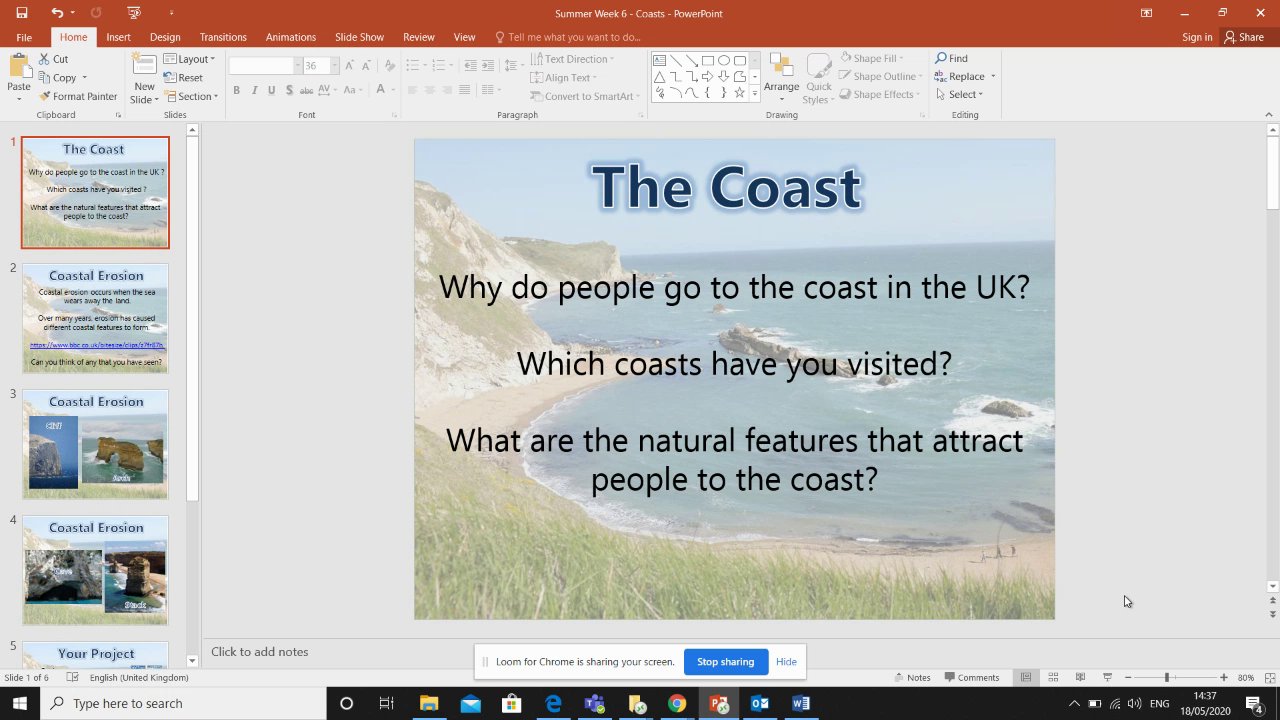The width and height of the screenshot is (1280, 720).
Task: Open Chrome from the taskbar
Action: [x=677, y=703]
